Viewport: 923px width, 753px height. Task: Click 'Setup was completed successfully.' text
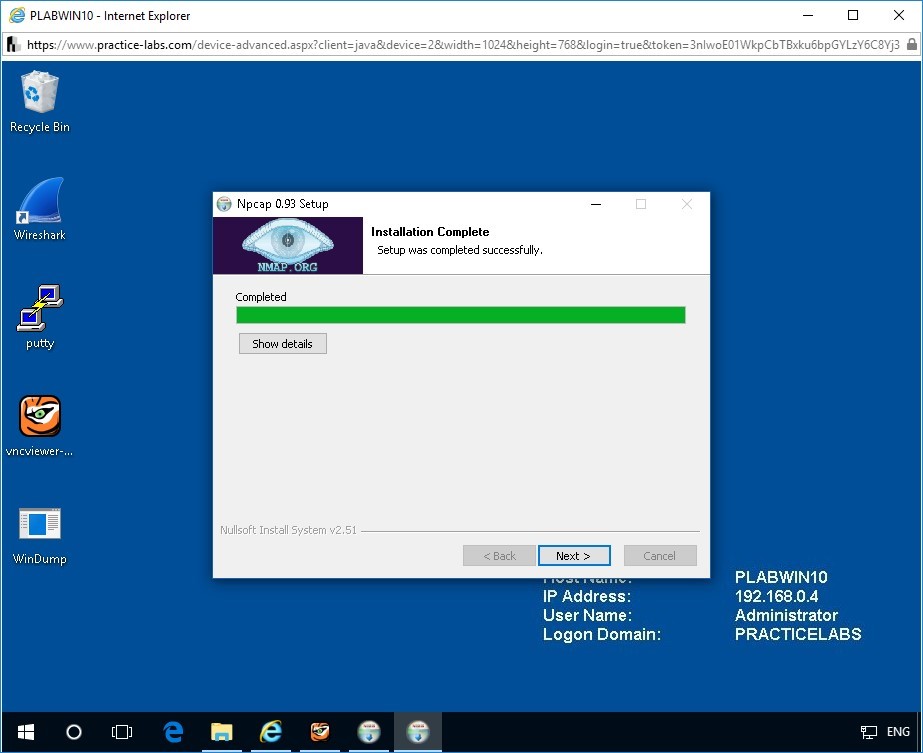[x=460, y=250]
